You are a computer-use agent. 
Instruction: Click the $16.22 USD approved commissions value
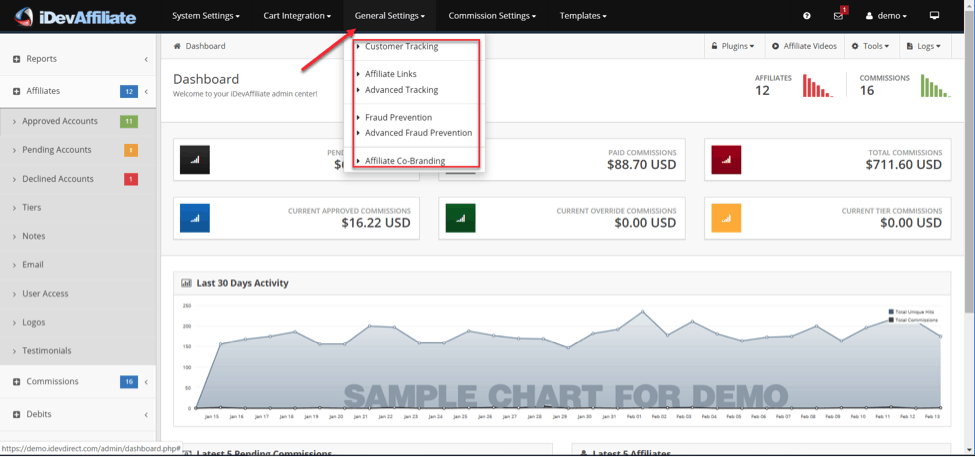(x=376, y=223)
